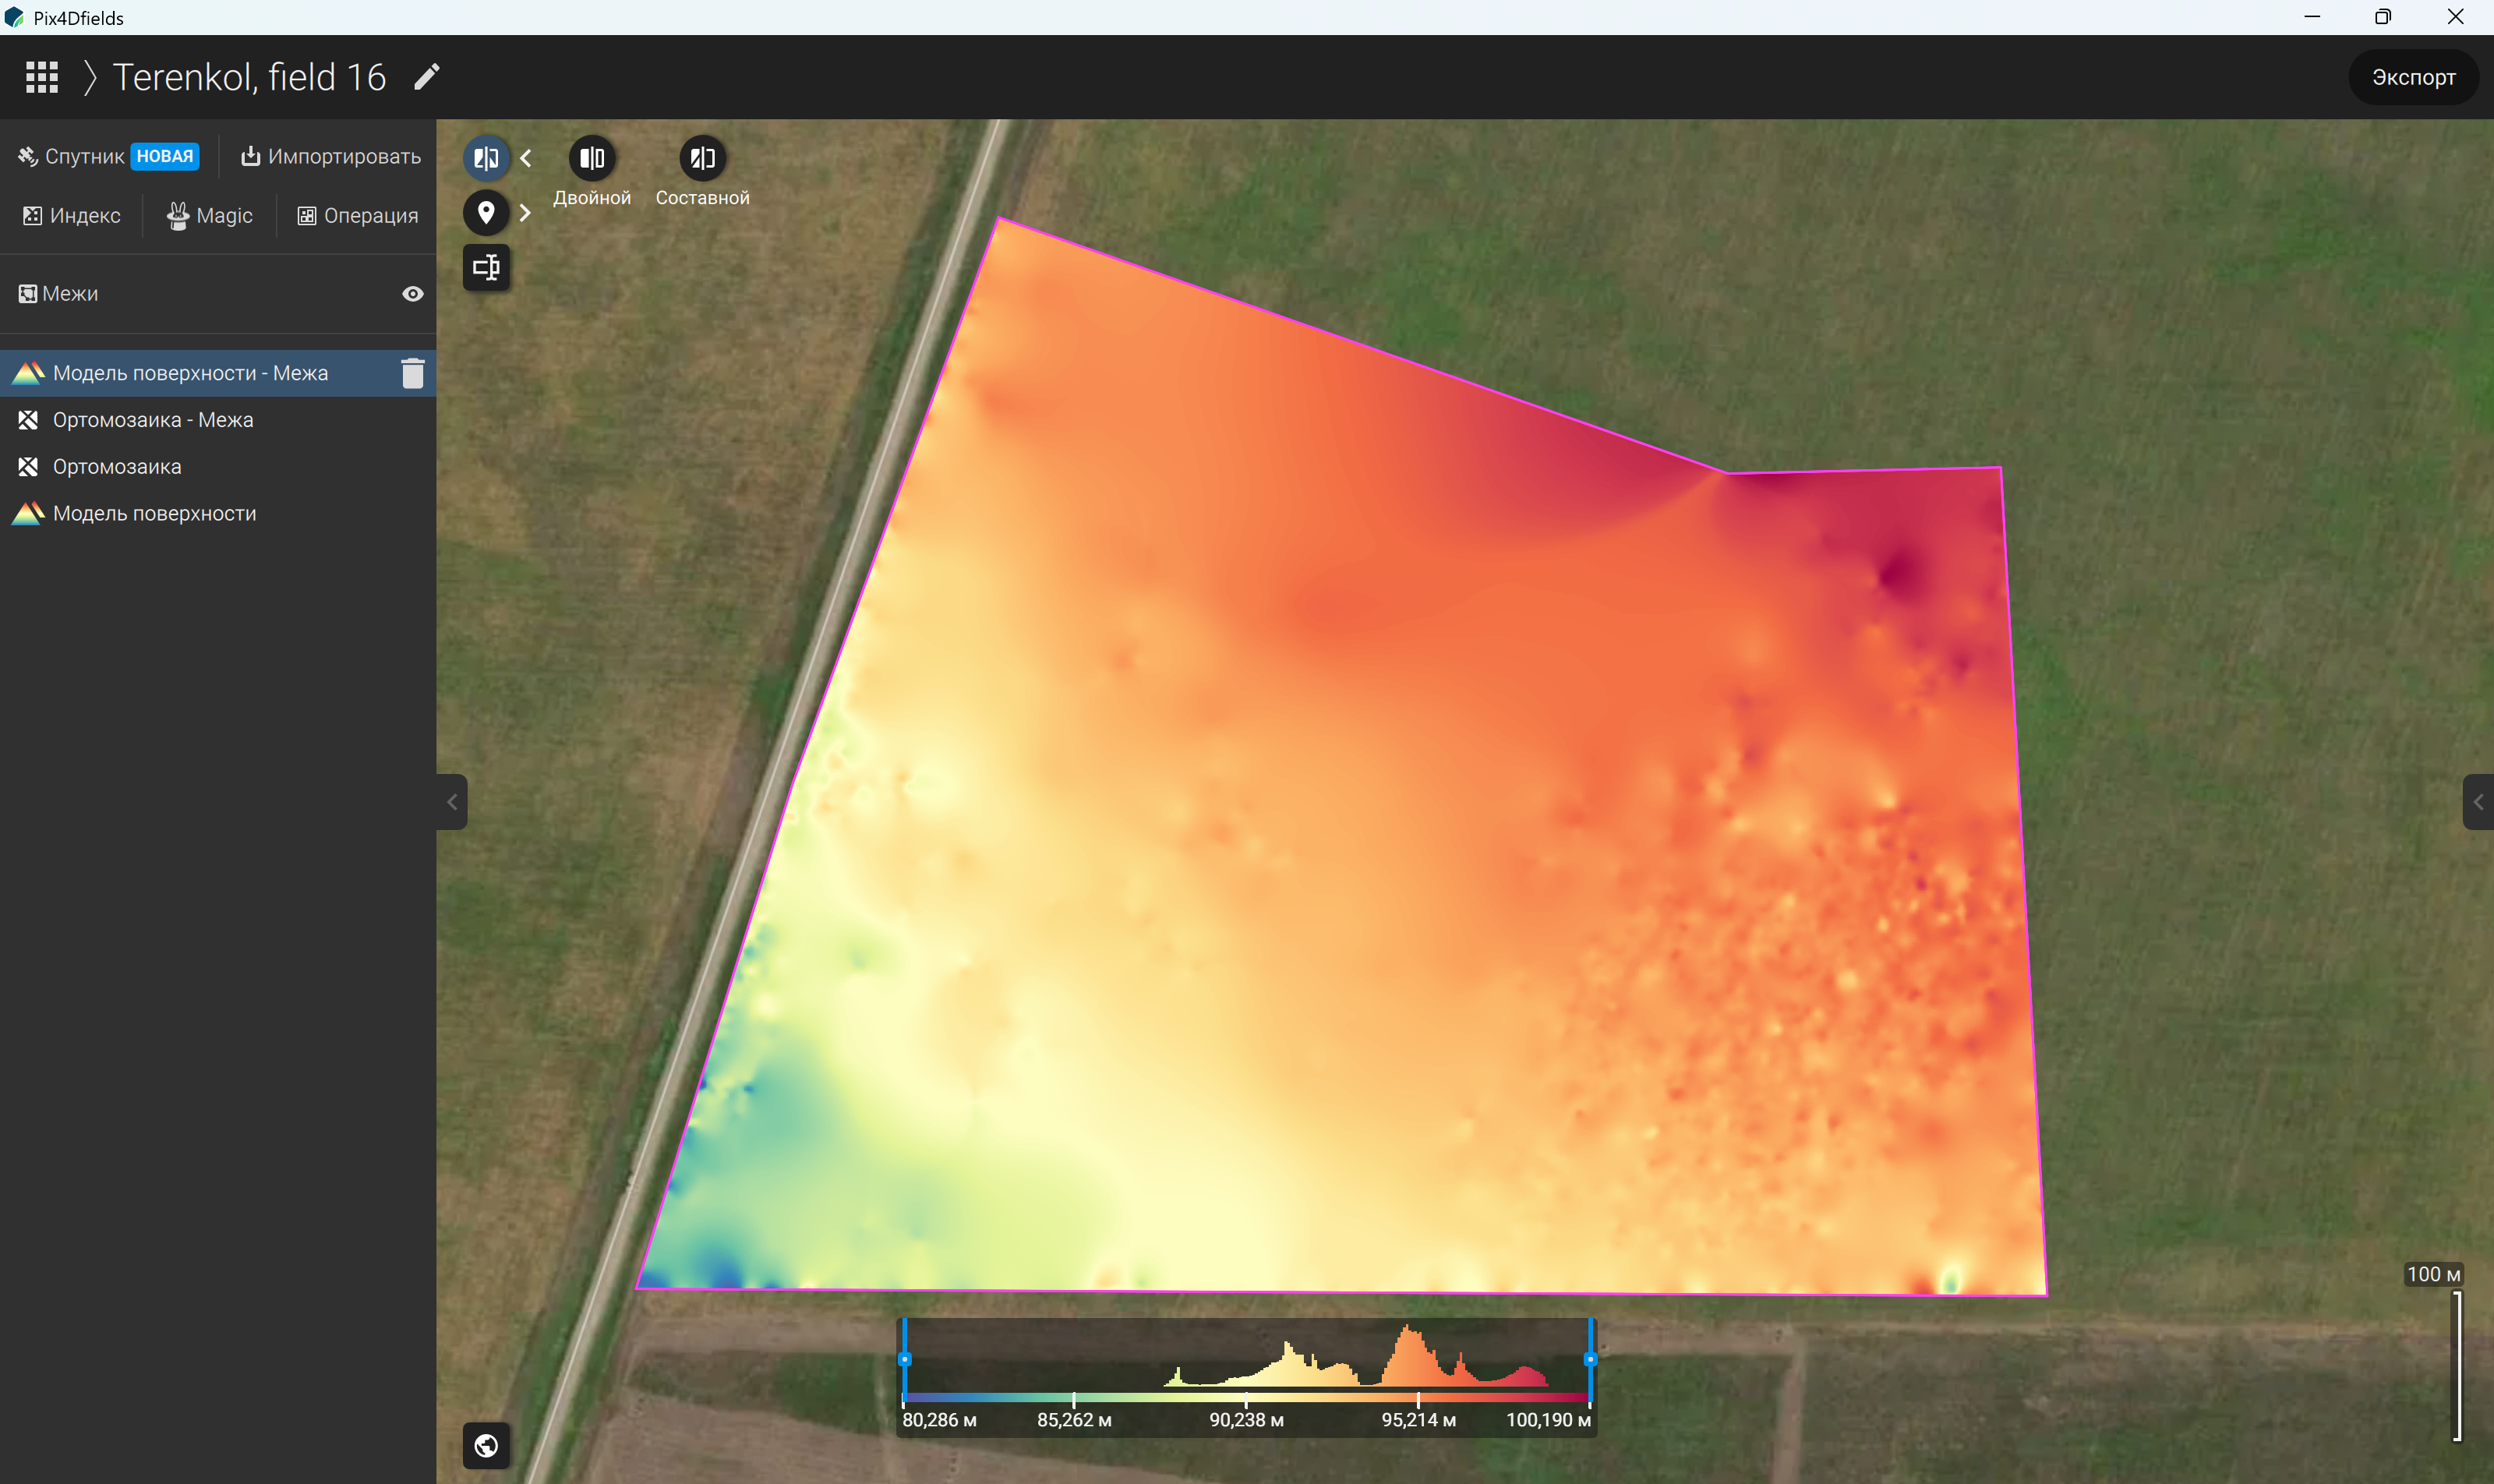Toggle Межи boundaries visibility eye

tap(413, 294)
